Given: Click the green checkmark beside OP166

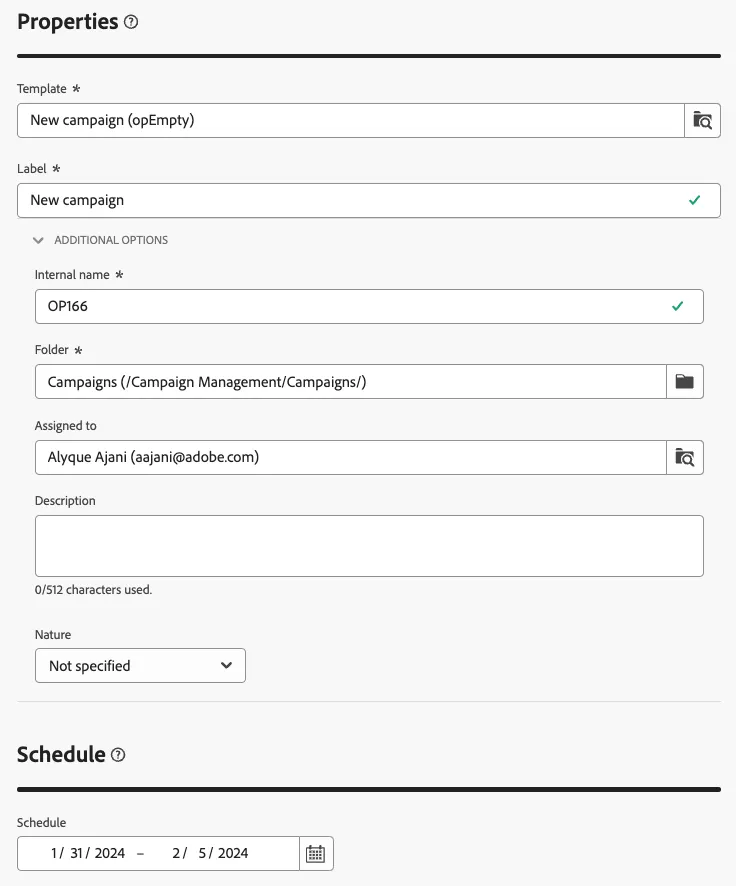Looking at the screenshot, I should pos(678,306).
